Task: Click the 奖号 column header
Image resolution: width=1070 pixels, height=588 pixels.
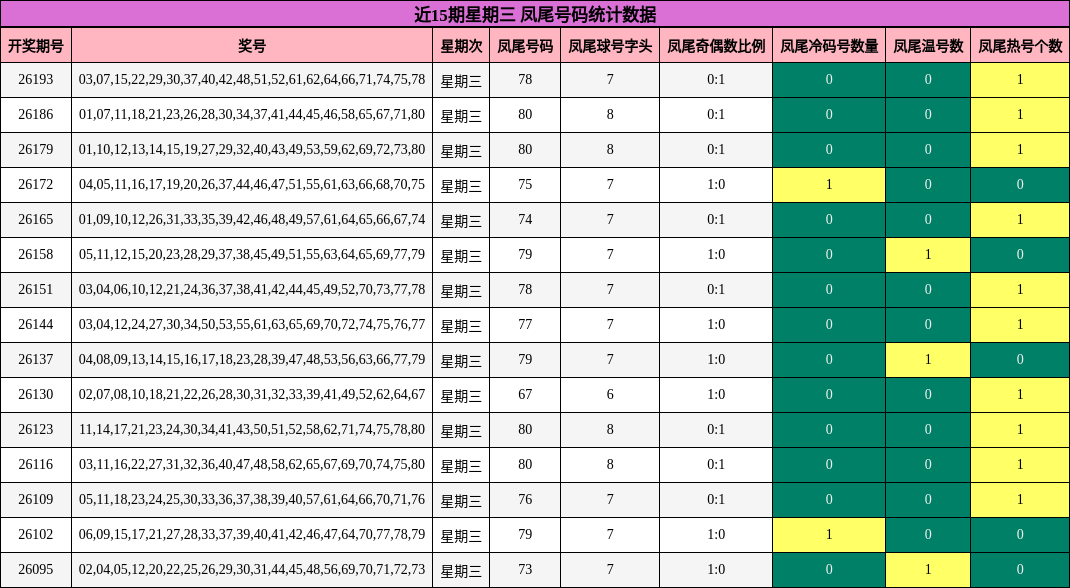Action: (252, 46)
